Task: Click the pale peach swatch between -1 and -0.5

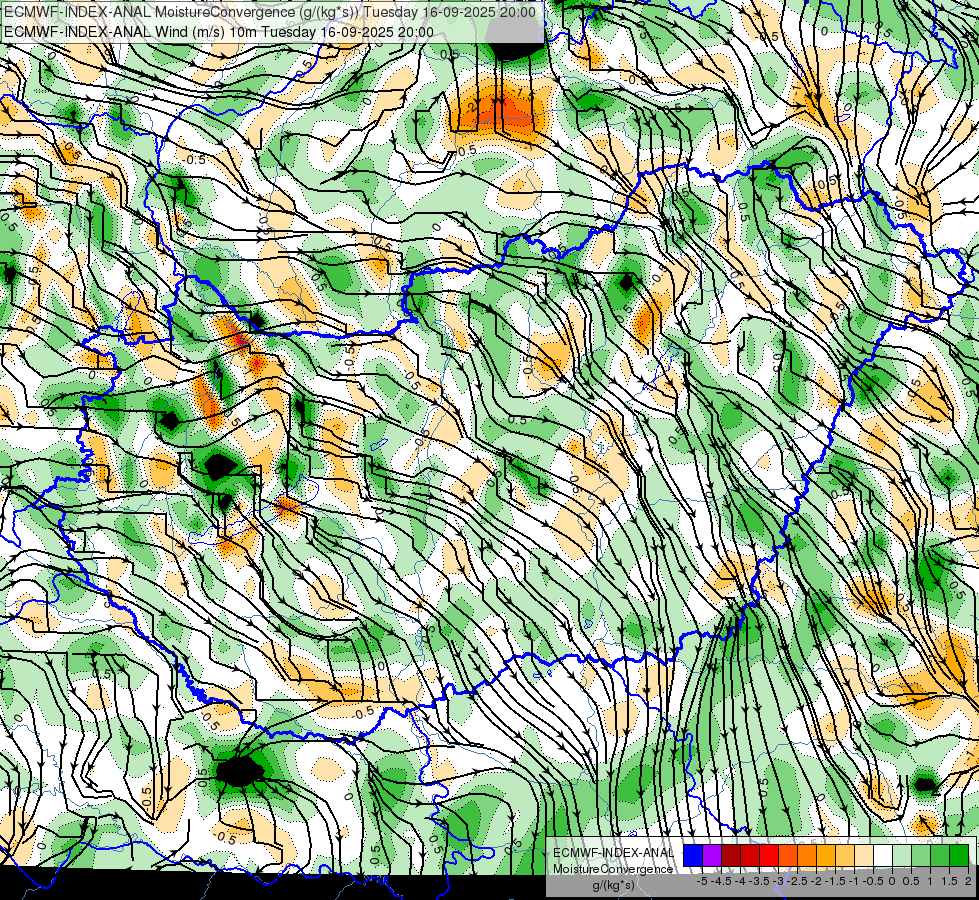Action: tap(864, 856)
